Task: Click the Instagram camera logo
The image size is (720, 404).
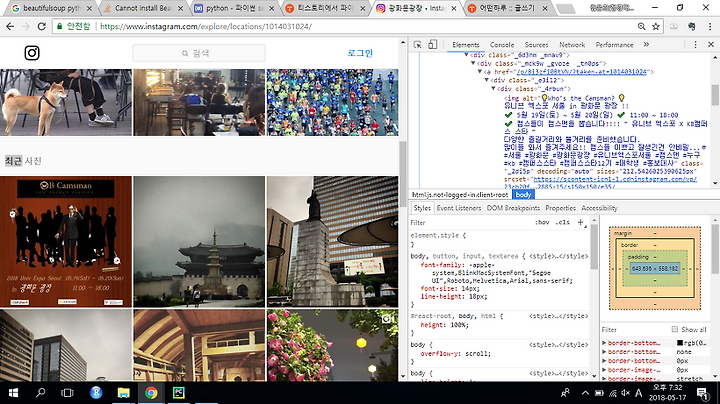Action: pos(32,53)
